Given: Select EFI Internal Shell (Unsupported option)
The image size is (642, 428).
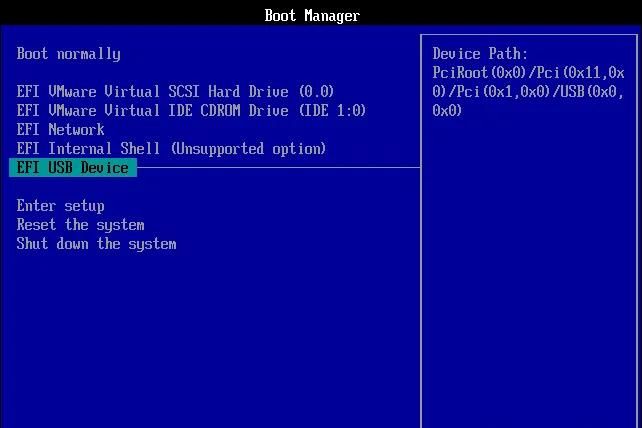Looking at the screenshot, I should coord(171,148).
